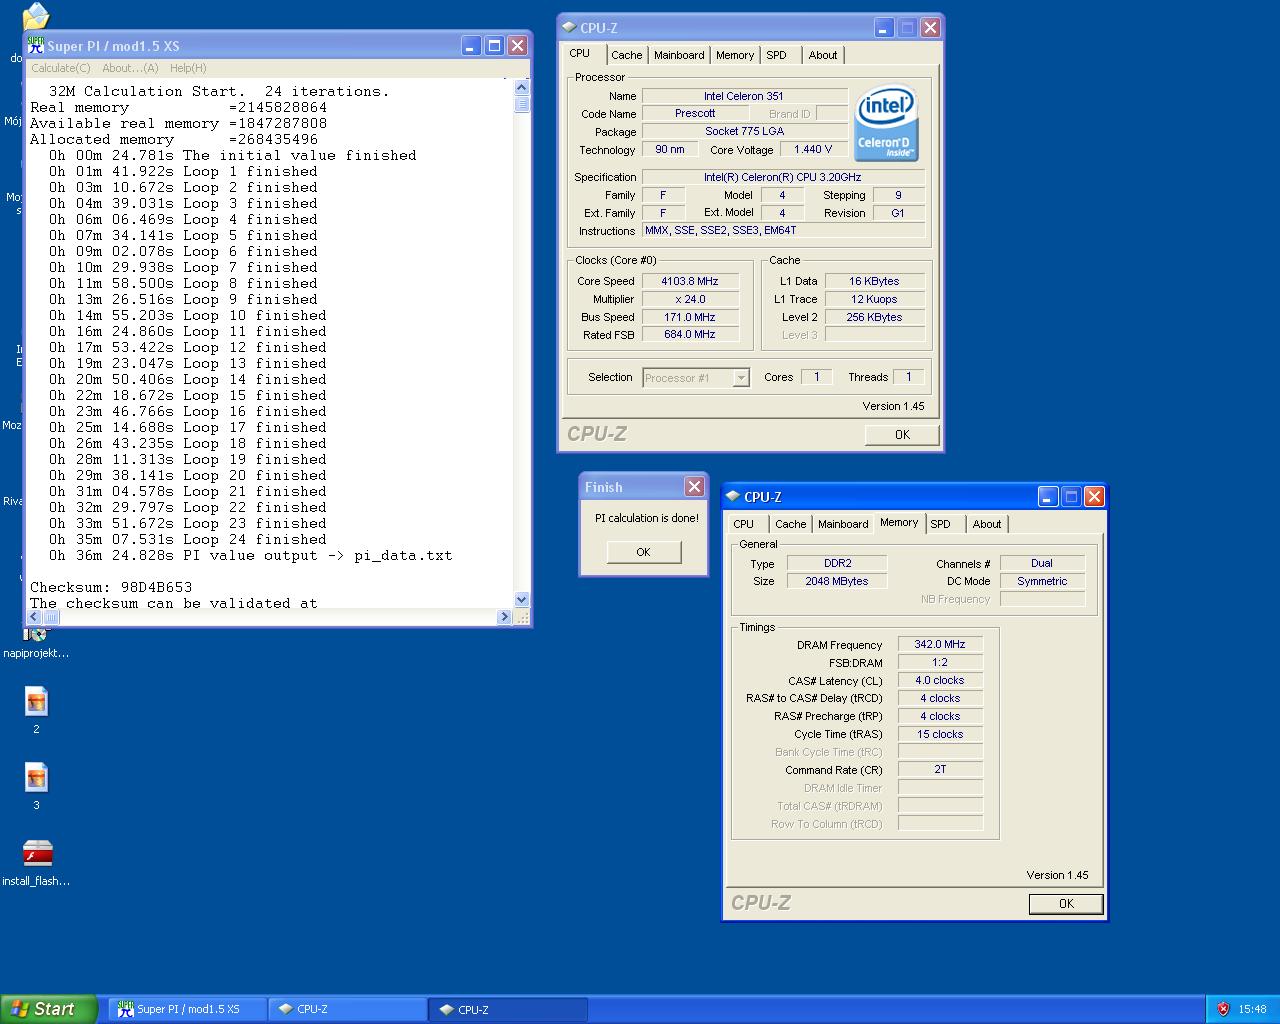Minimize the Super PI window

(x=471, y=46)
